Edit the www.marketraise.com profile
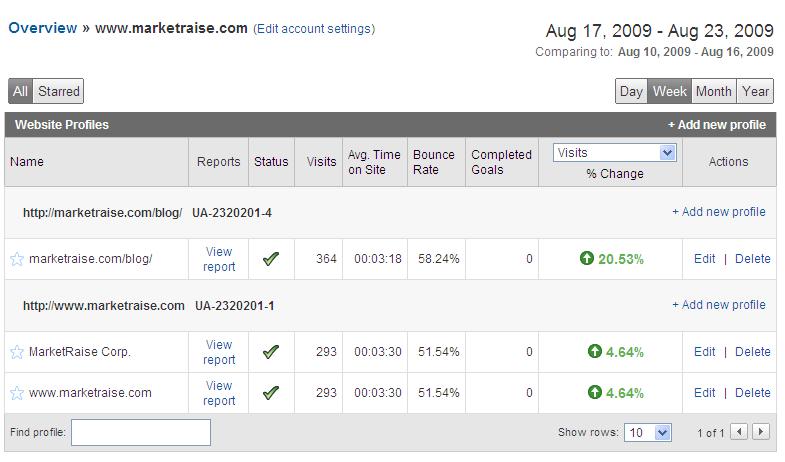 (704, 393)
